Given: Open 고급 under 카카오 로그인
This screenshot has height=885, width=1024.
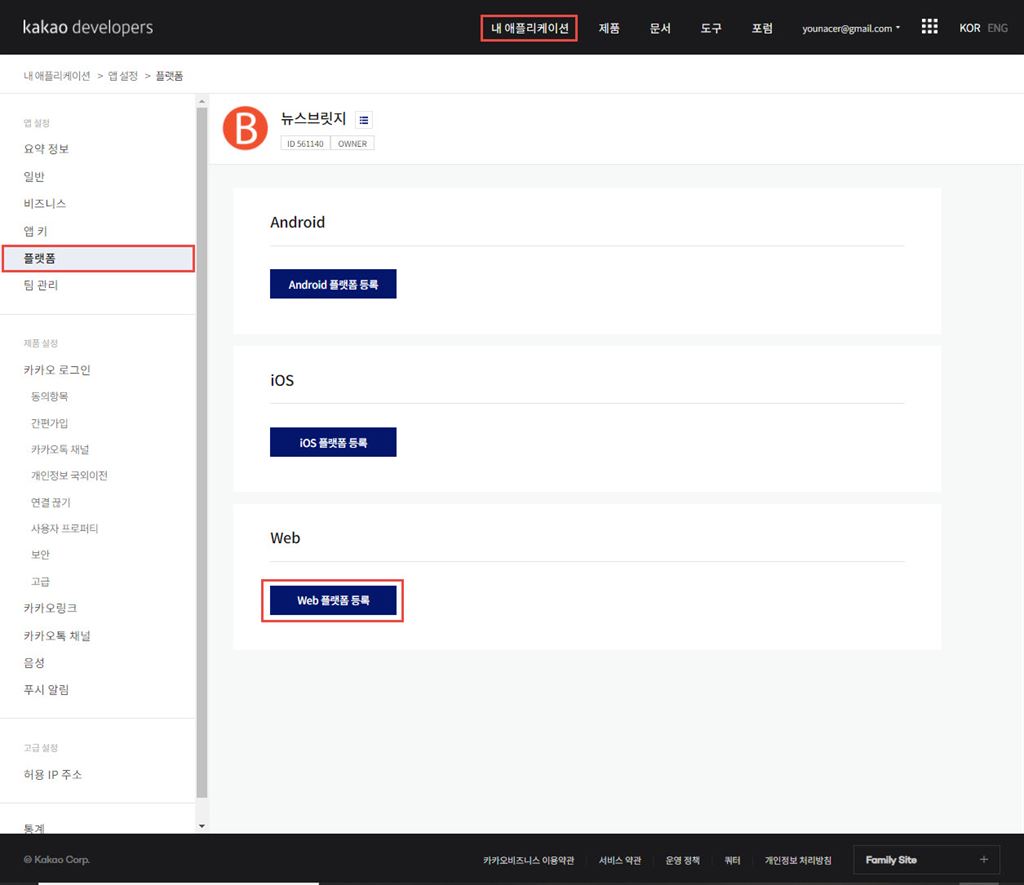Looking at the screenshot, I should point(40,581).
